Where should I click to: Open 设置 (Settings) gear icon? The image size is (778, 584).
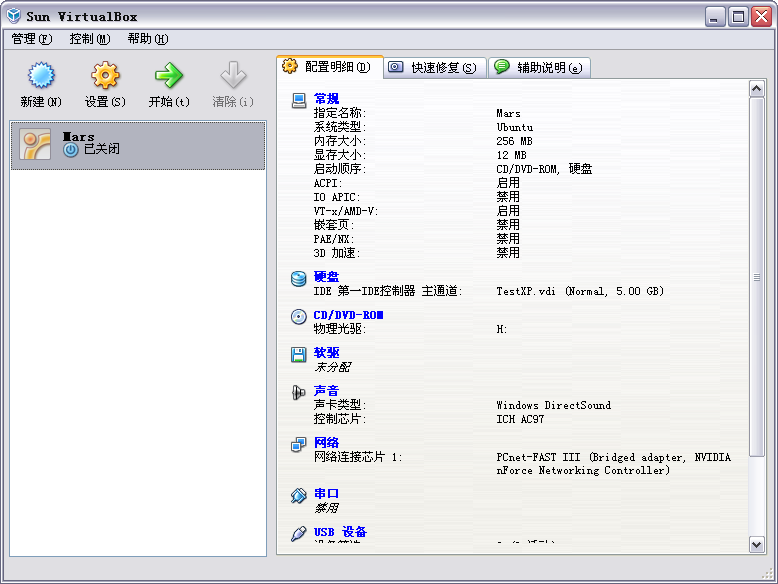coord(105,76)
